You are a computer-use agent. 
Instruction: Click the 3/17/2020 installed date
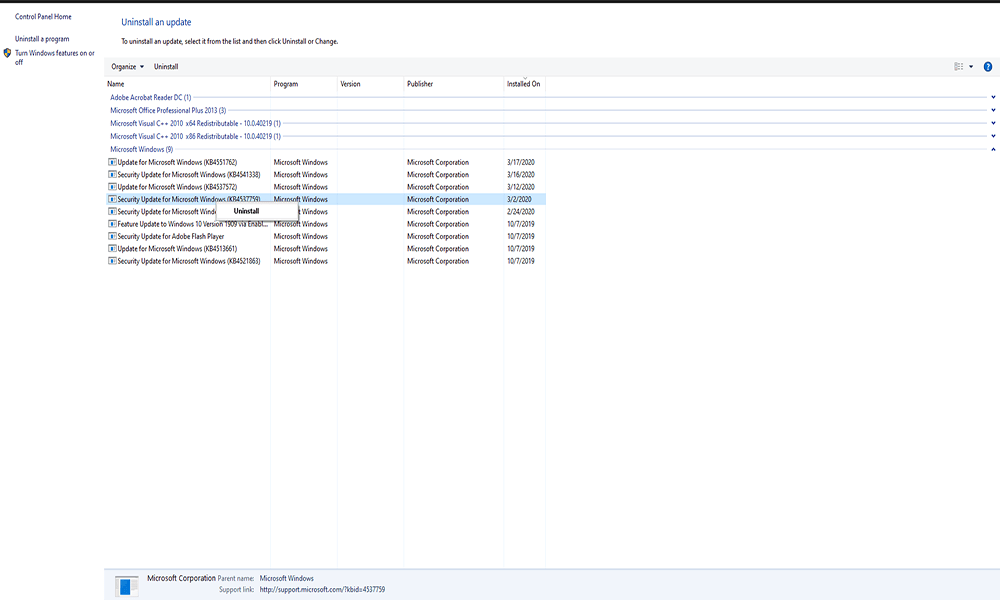pos(520,162)
